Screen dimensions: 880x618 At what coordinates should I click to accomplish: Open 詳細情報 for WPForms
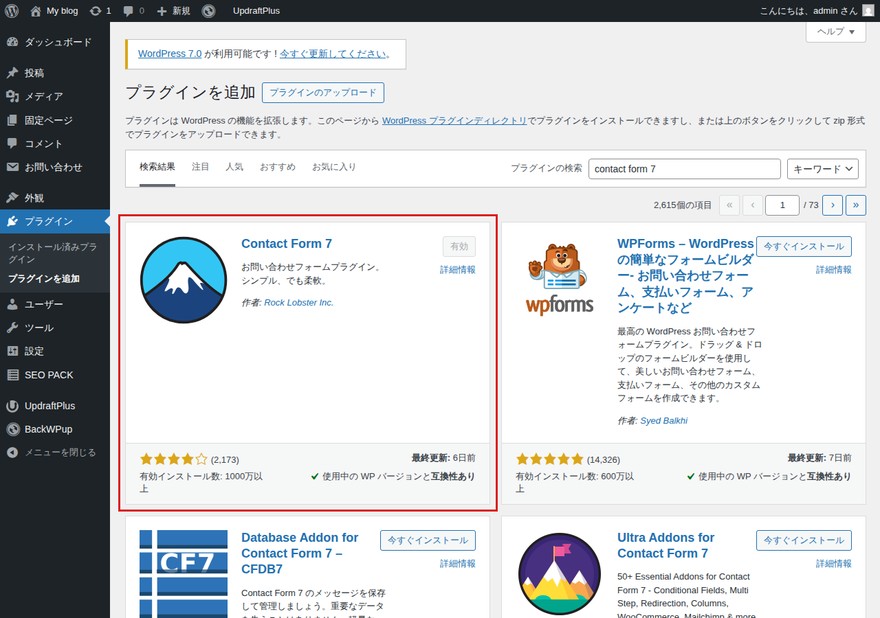833,270
